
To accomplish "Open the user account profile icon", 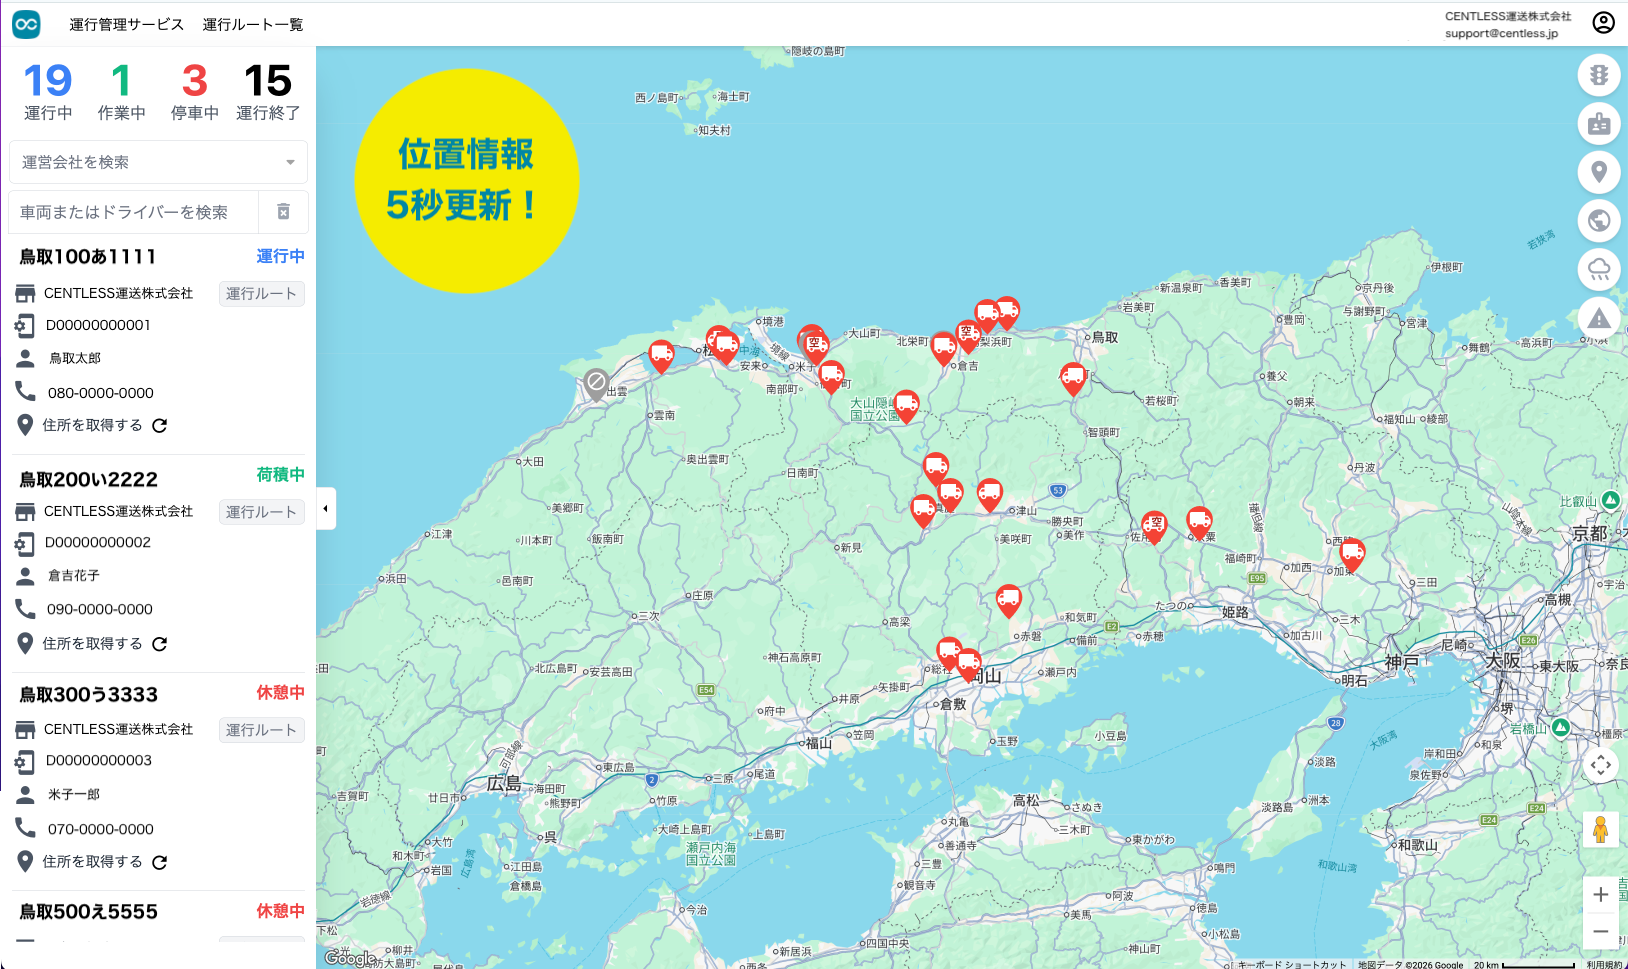I will coord(1603,23).
